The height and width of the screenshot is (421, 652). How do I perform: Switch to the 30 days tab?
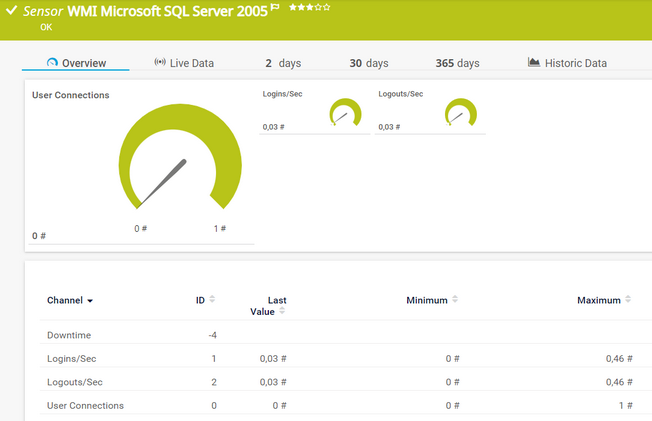368,63
